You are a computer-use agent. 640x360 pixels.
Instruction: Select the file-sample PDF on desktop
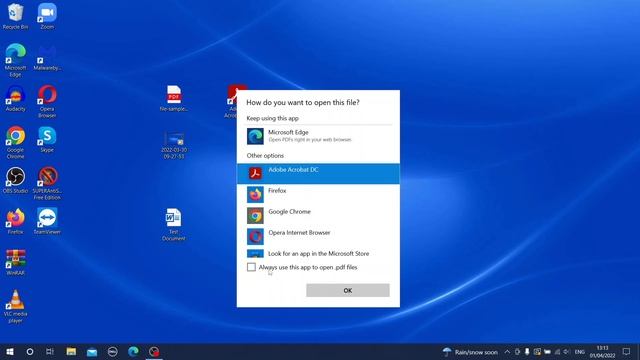click(x=174, y=98)
